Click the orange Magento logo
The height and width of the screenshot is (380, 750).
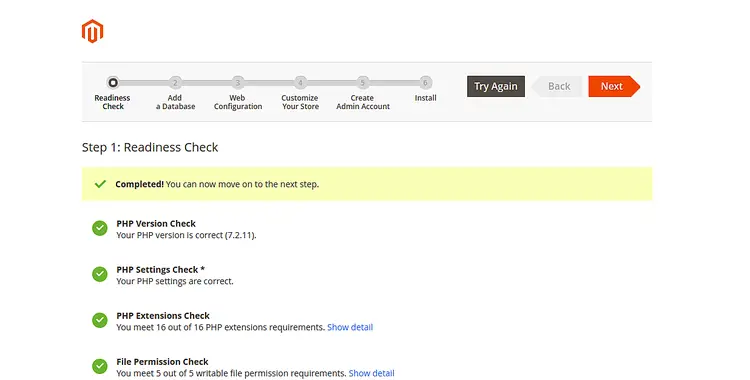[x=92, y=31]
